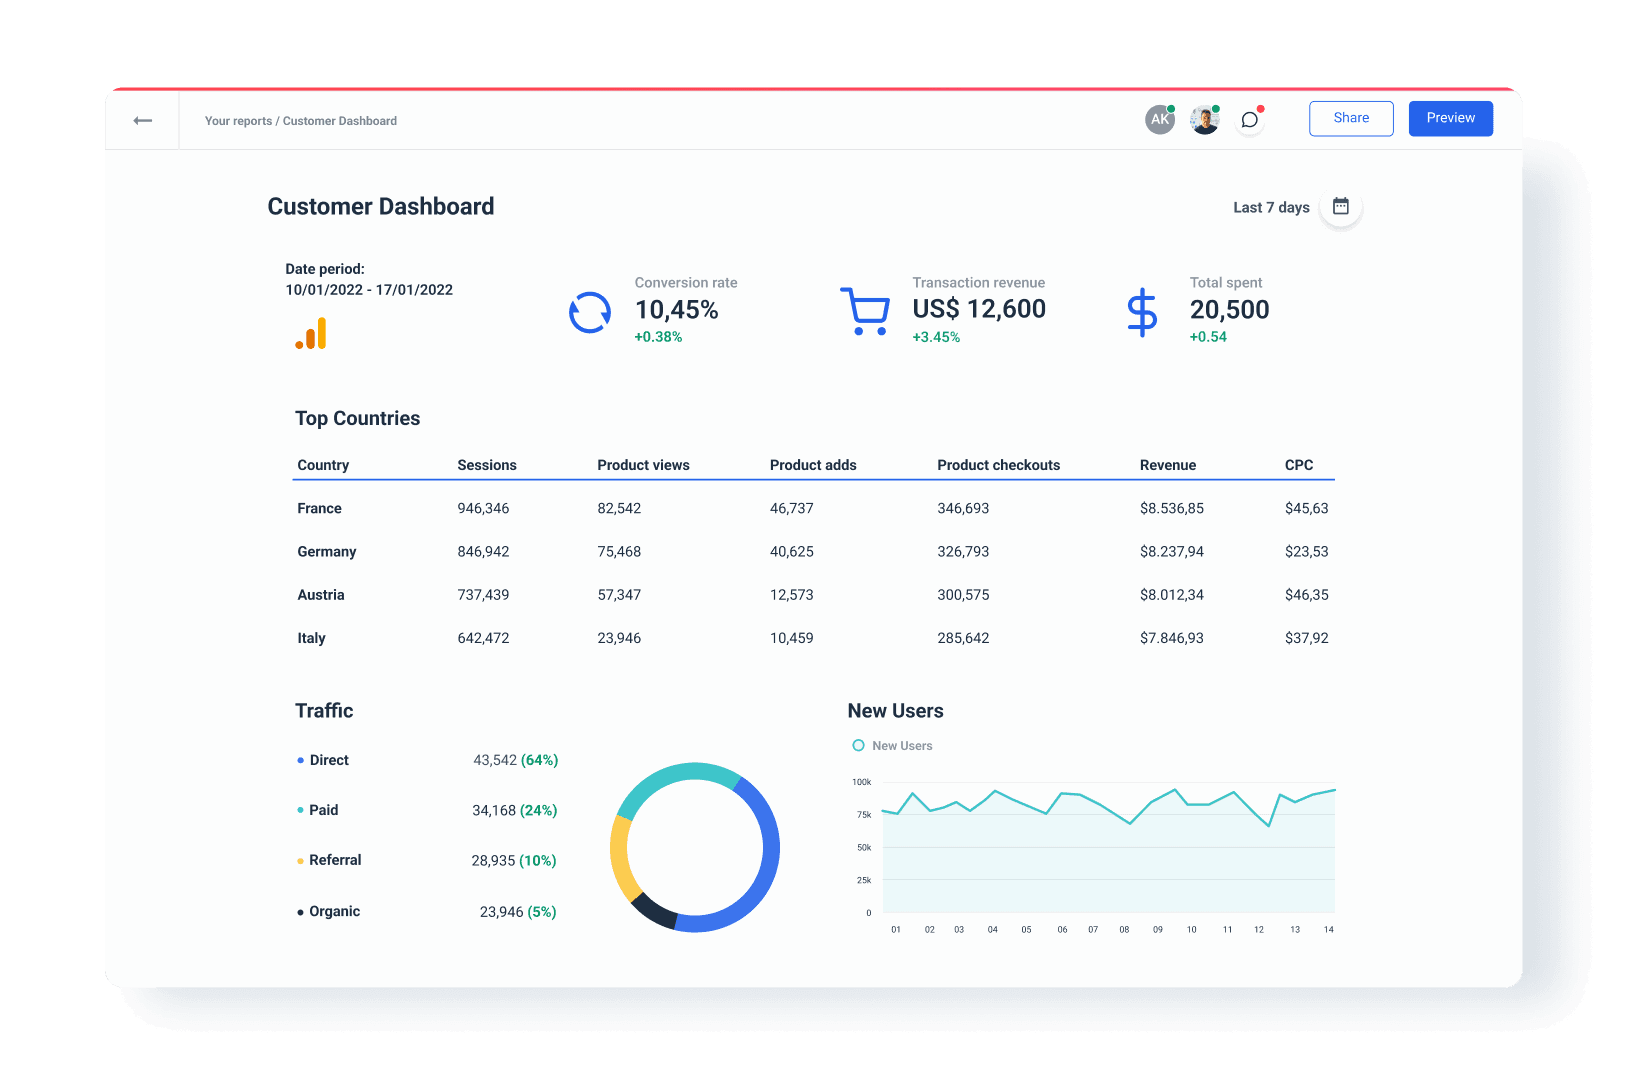Select the conversion rate refresh icon

click(x=590, y=312)
